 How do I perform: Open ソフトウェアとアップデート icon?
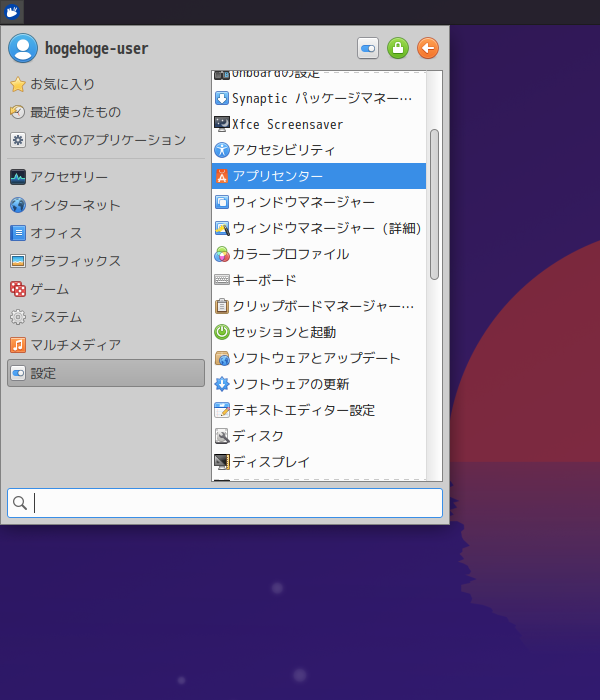coord(222,358)
